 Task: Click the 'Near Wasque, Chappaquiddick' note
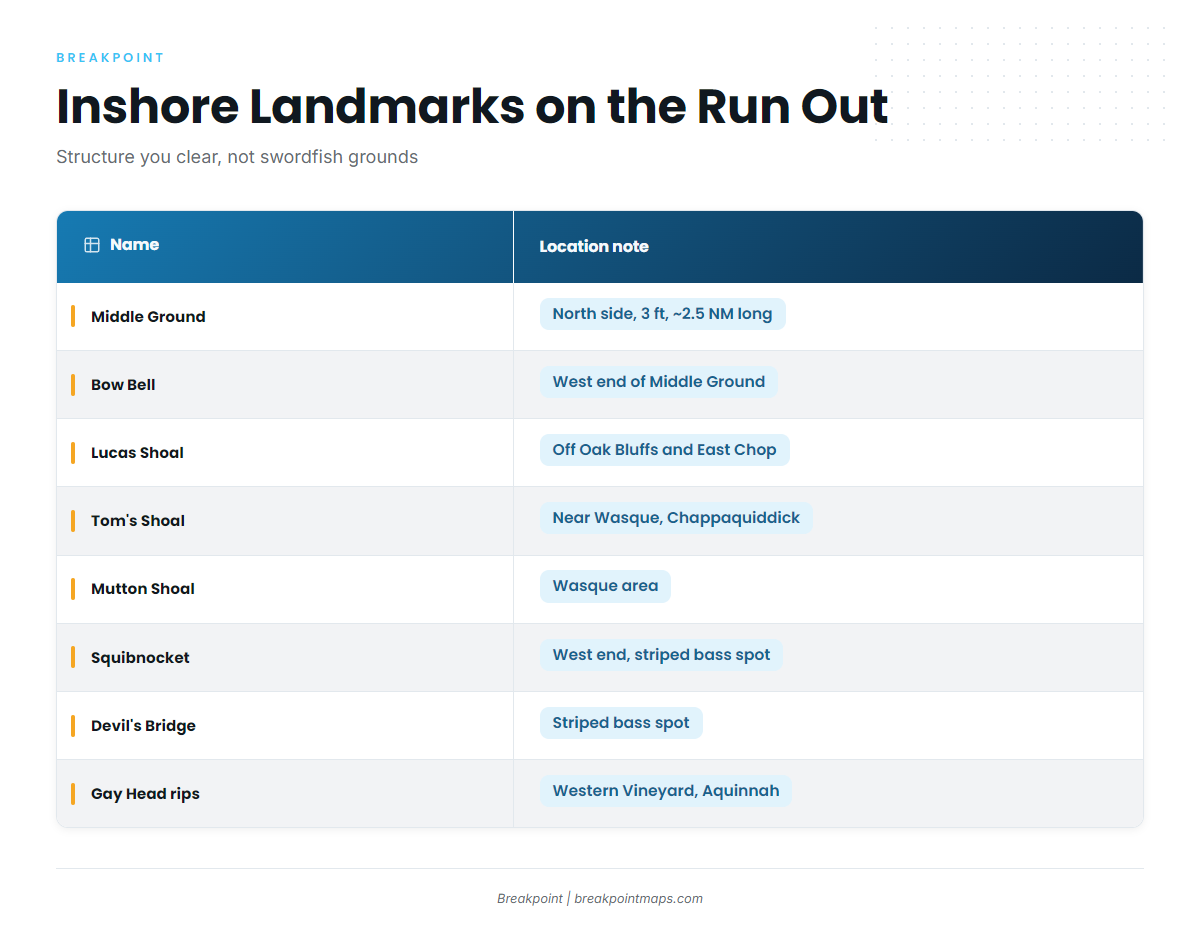pyautogui.click(x=676, y=518)
